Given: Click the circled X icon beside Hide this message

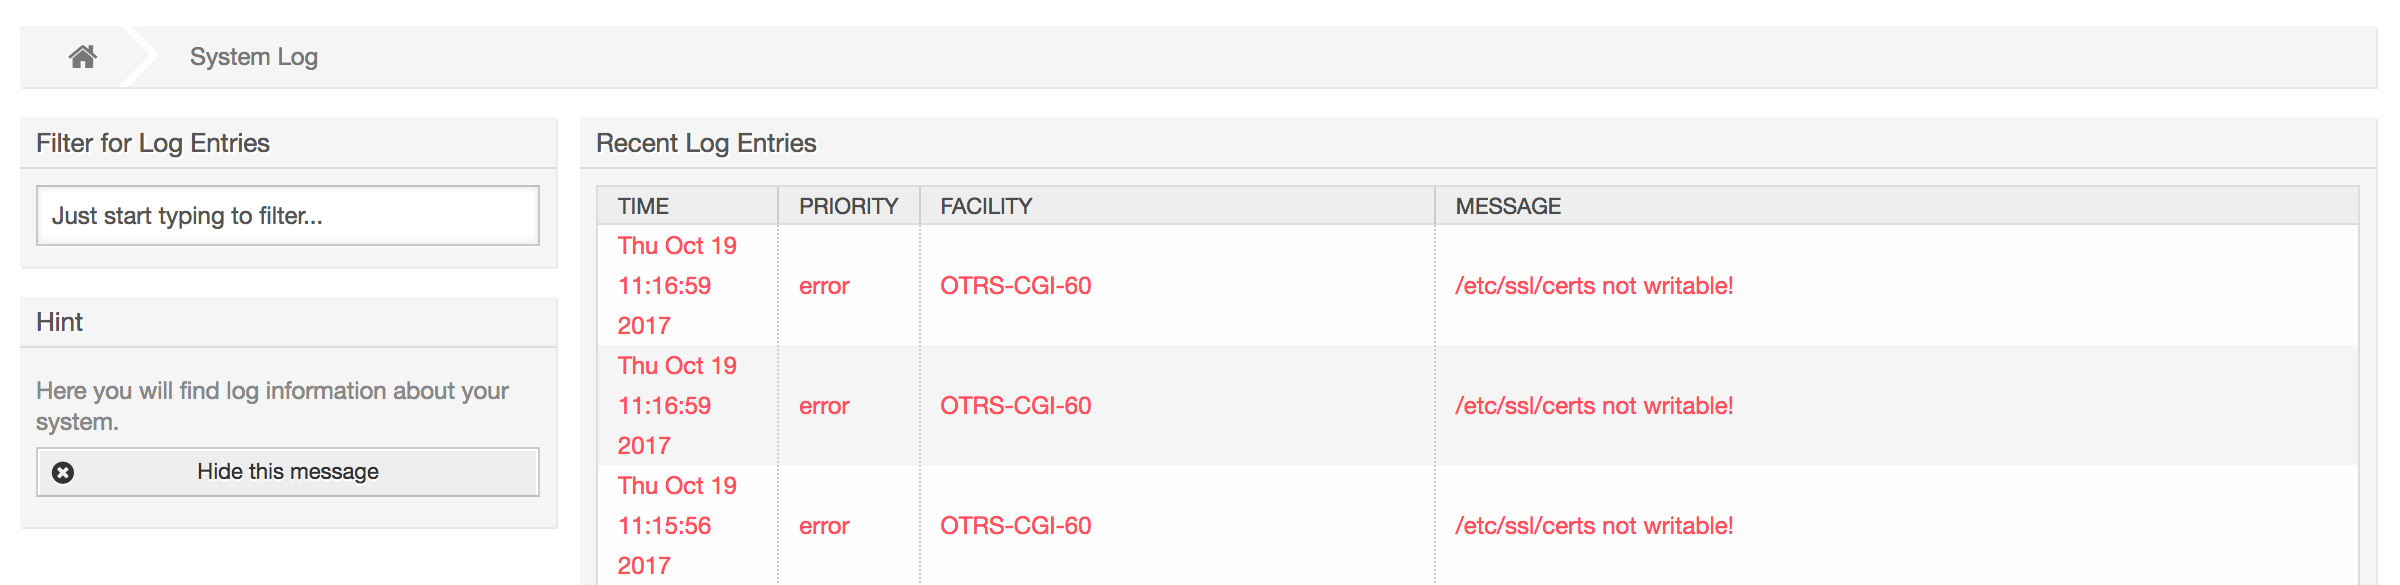Looking at the screenshot, I should [x=63, y=472].
